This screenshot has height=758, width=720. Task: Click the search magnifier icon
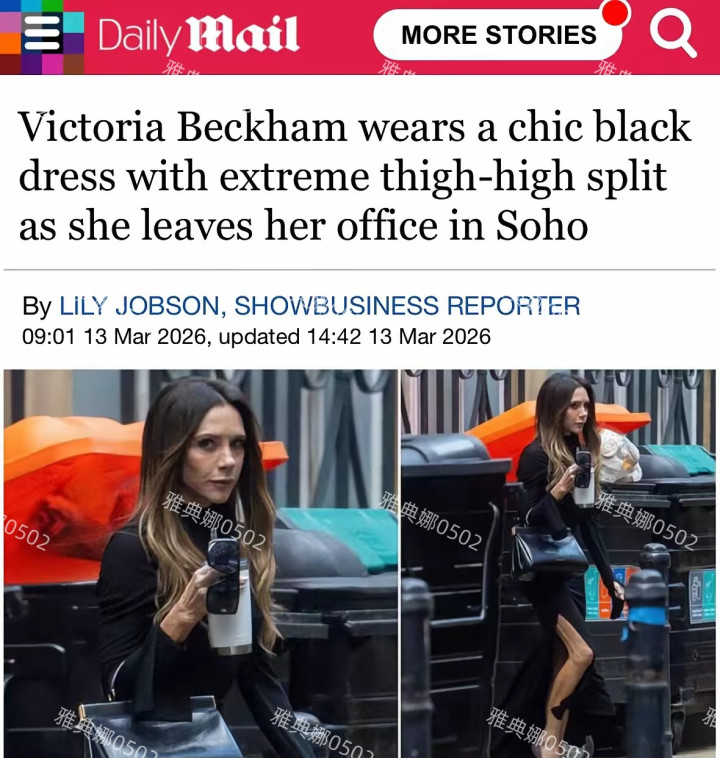pyautogui.click(x=673, y=33)
